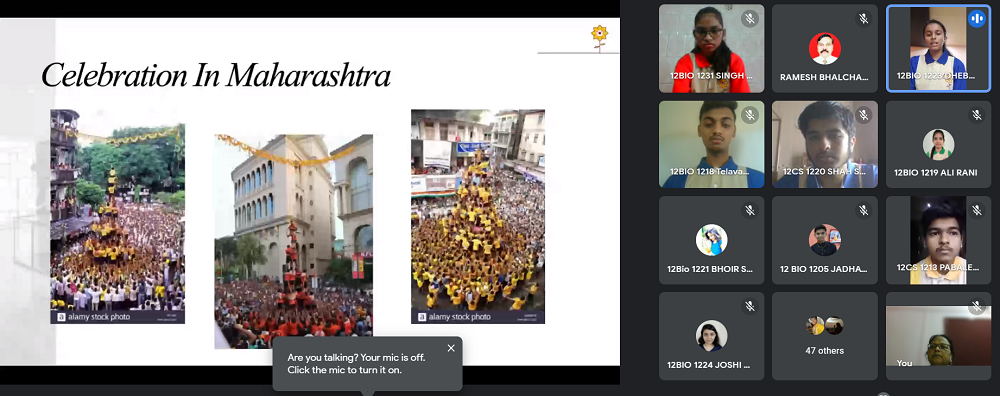1000x396 pixels.
Task: Click muted mic icon on PABALE tile
Action: tap(976, 210)
